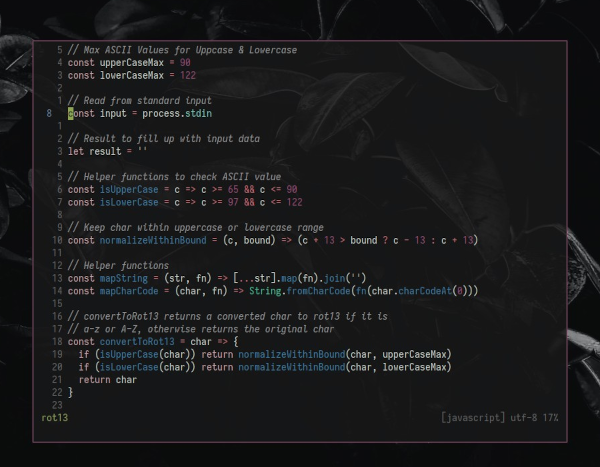
Task: Click 'convertToRot13' in its const declaration
Action: [137, 342]
